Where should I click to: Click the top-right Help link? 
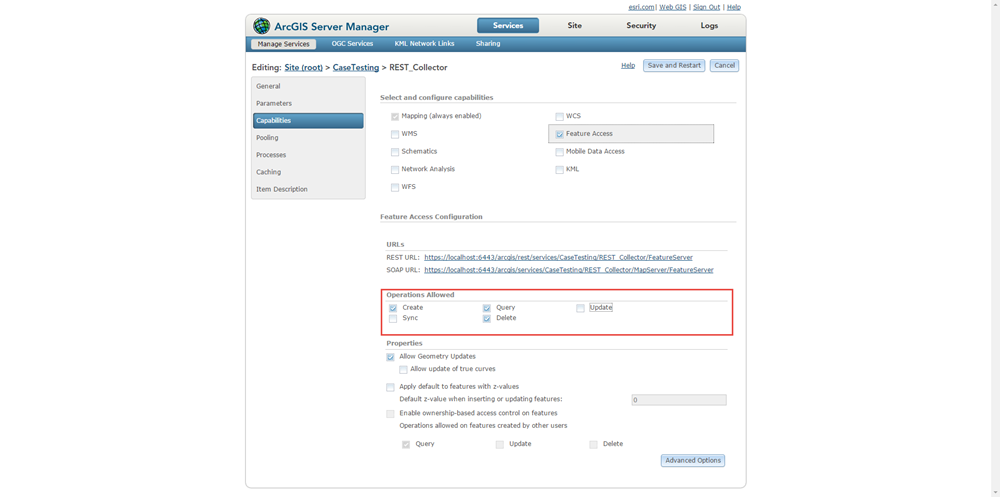click(734, 7)
